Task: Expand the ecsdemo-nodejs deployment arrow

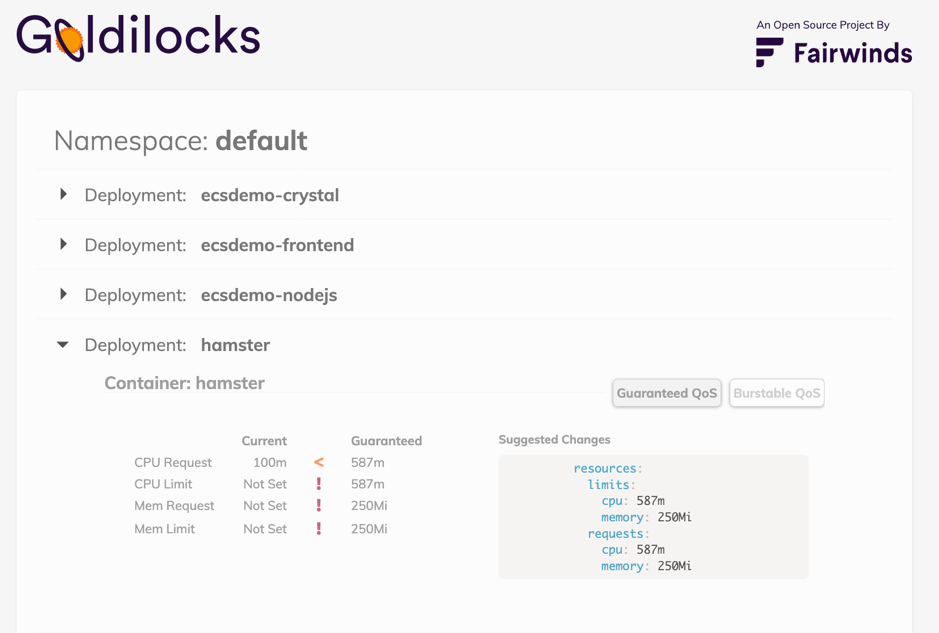Action: pyautogui.click(x=63, y=295)
